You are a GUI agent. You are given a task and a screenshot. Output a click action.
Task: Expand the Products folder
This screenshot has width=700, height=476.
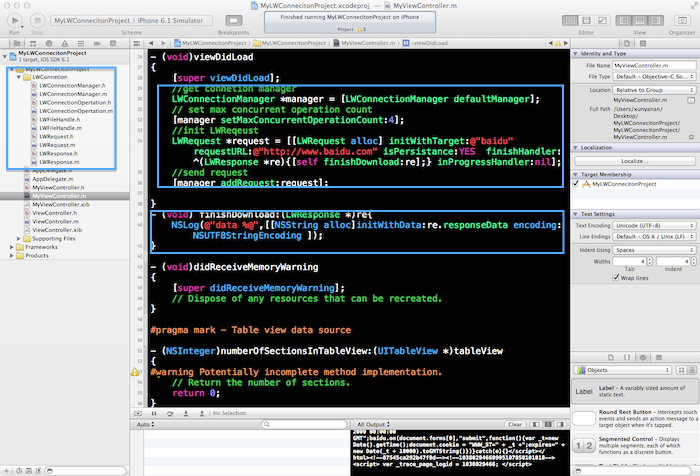pos(12,256)
